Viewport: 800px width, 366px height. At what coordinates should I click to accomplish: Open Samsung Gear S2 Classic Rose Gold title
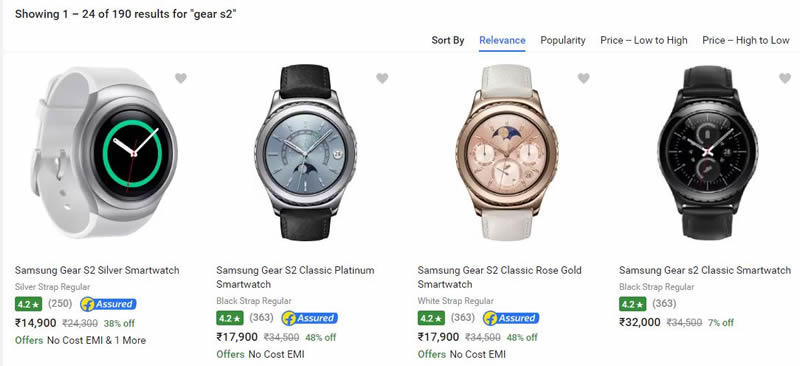coord(499,277)
